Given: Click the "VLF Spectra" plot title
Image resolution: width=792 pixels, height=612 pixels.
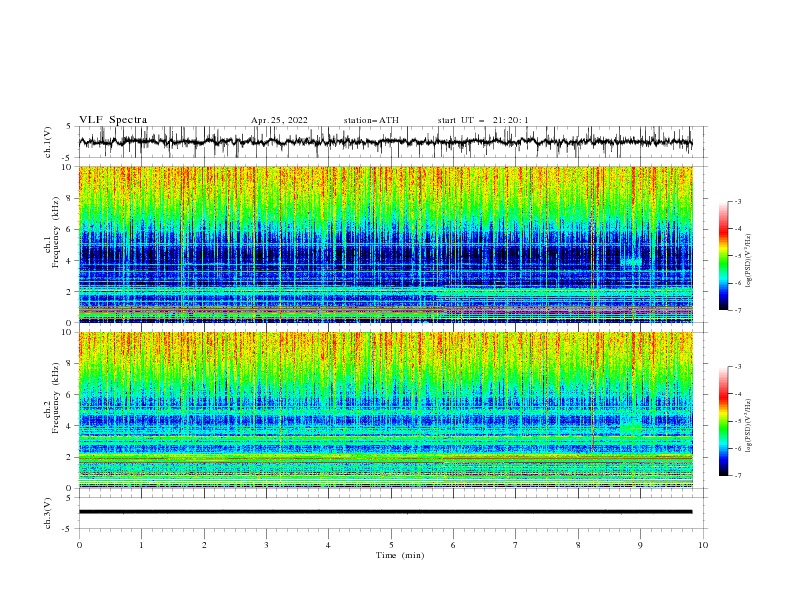Looking at the screenshot, I should (x=113, y=120).
